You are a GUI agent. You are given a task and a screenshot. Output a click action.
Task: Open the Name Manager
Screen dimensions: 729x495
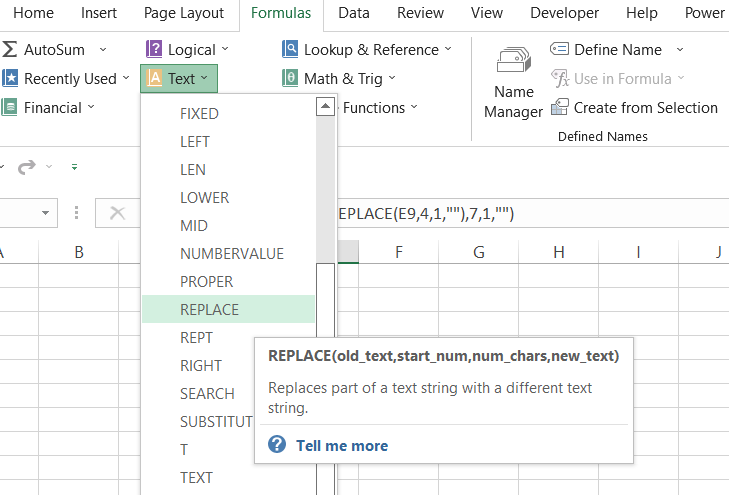(x=513, y=84)
